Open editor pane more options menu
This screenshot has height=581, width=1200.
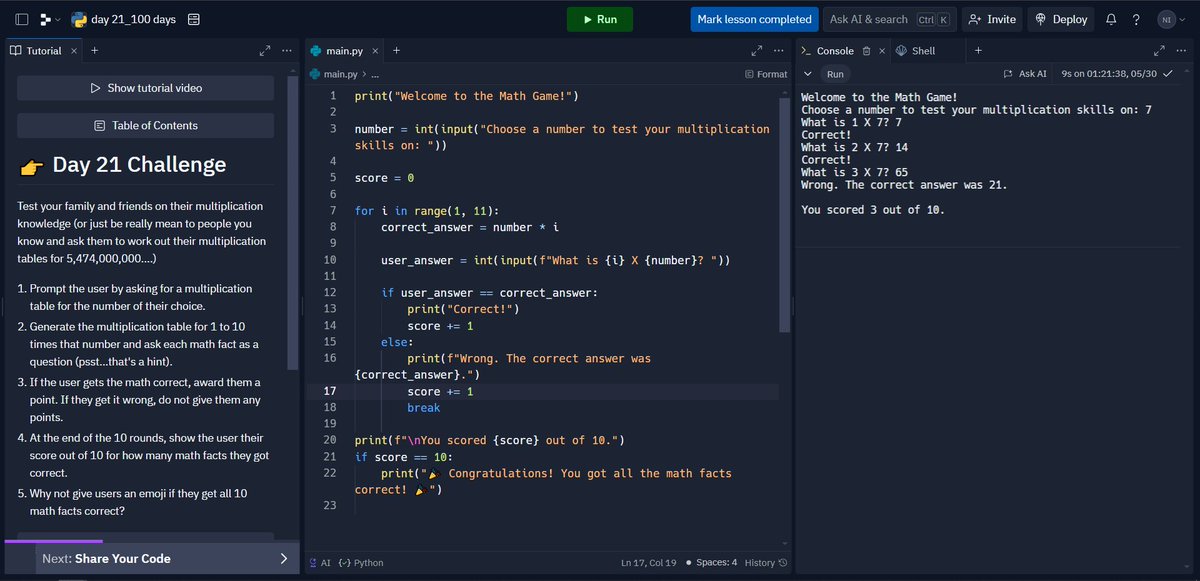click(778, 50)
